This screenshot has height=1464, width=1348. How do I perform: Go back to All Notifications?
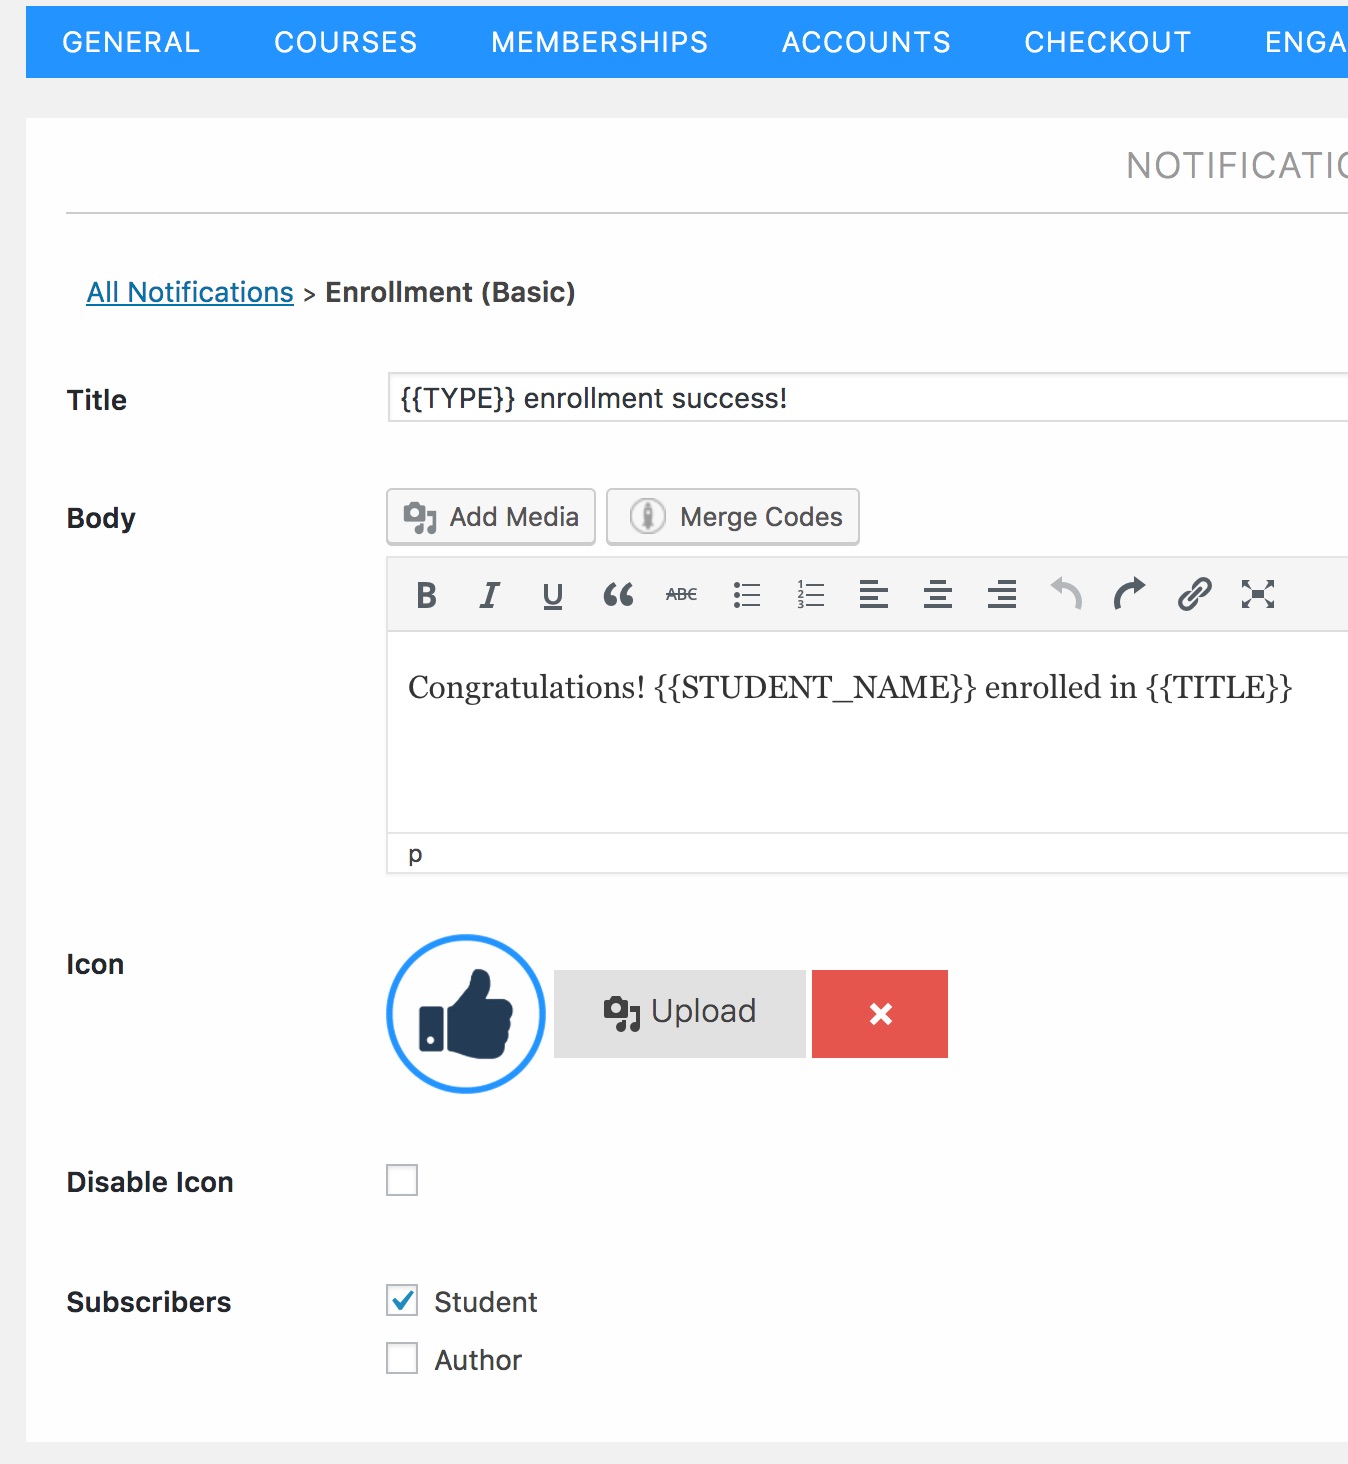190,292
